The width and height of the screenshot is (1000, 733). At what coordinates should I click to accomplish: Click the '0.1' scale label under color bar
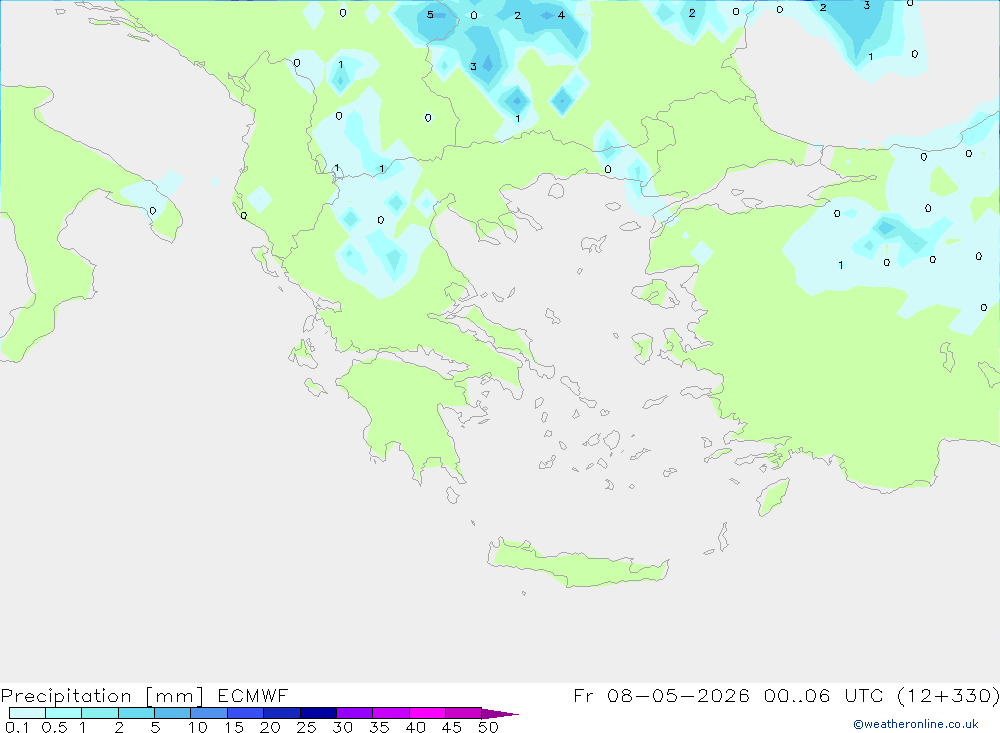[16, 727]
